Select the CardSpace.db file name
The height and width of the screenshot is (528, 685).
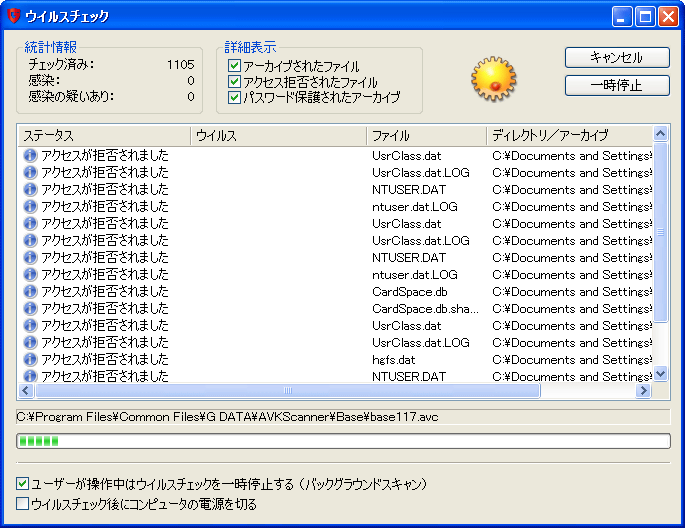[410, 291]
